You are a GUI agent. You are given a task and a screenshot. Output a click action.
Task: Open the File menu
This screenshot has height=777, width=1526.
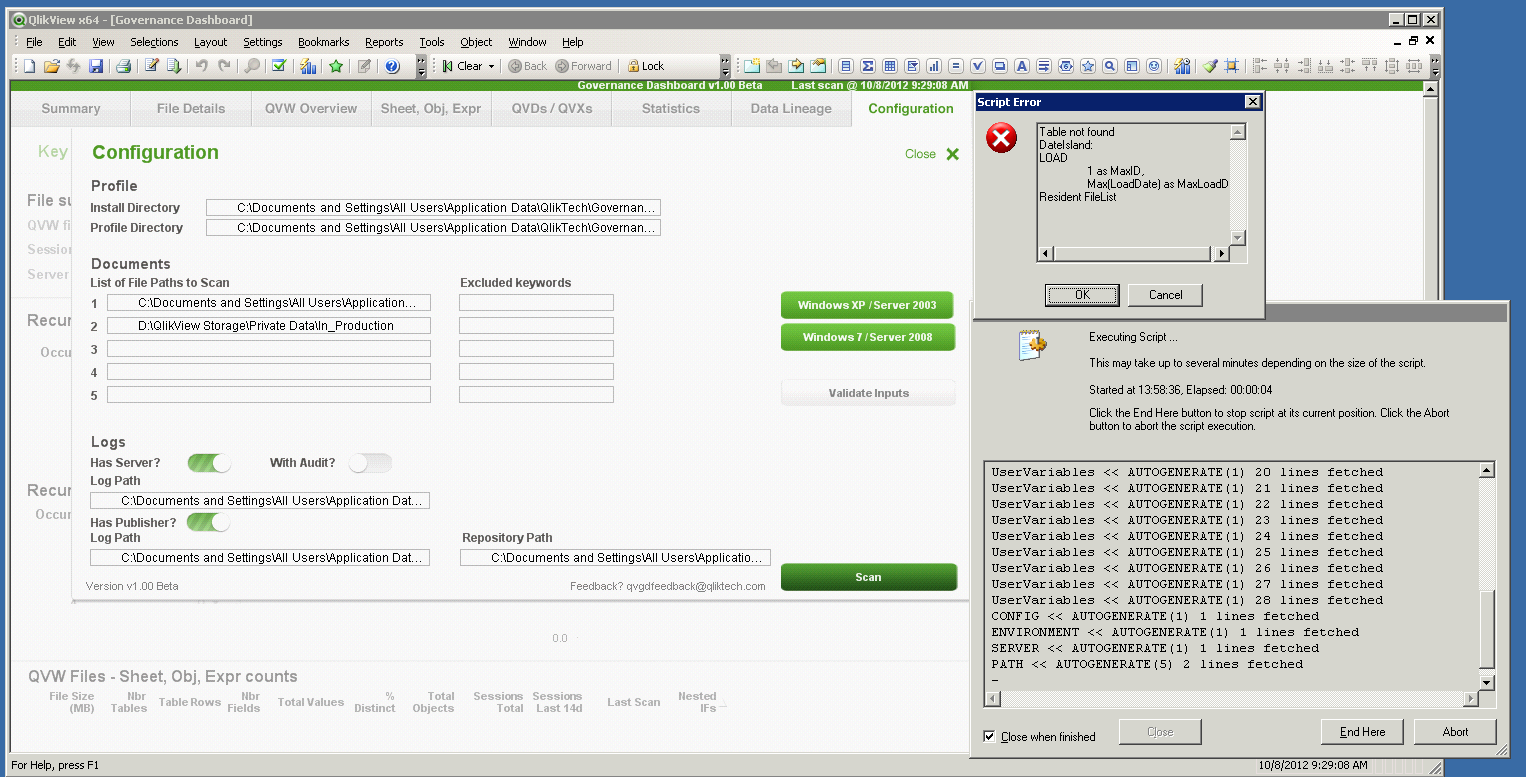(34, 42)
